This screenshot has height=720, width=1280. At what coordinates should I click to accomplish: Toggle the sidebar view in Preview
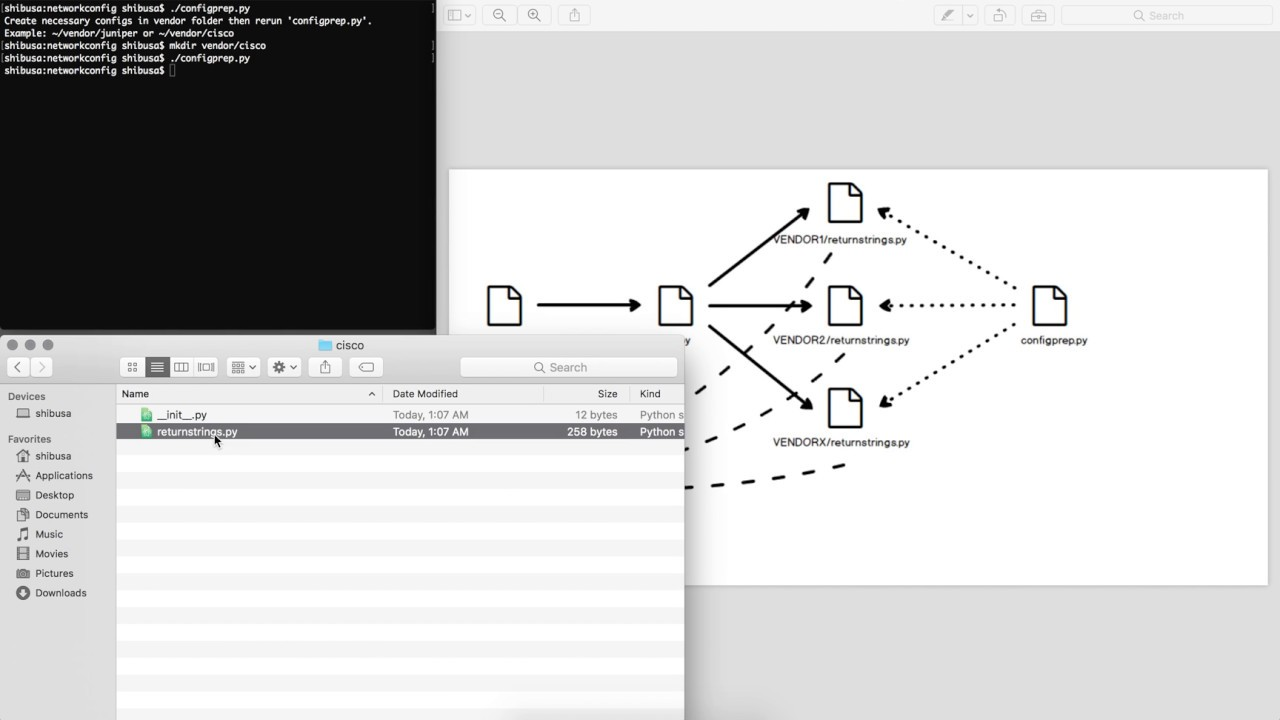[455, 15]
